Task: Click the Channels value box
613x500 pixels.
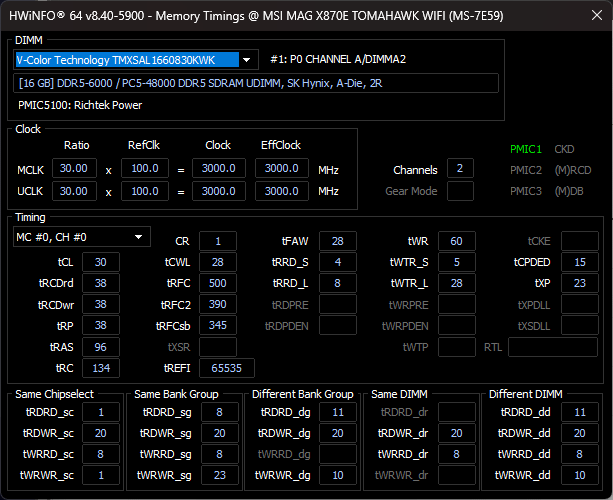Action: pyautogui.click(x=460, y=169)
